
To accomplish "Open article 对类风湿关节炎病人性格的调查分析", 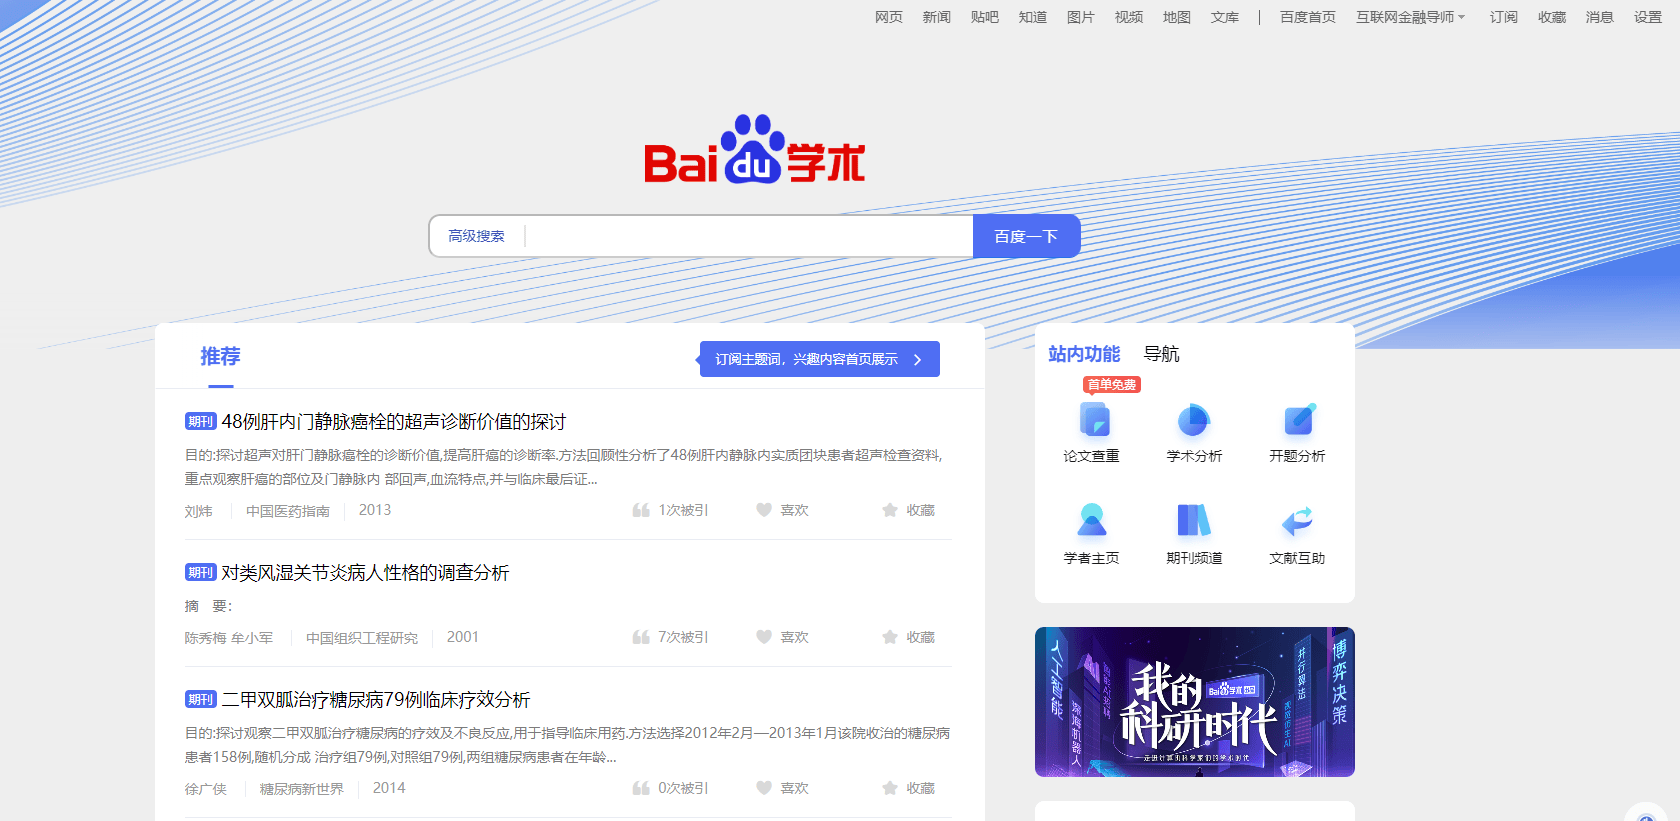I will pyautogui.click(x=365, y=573).
